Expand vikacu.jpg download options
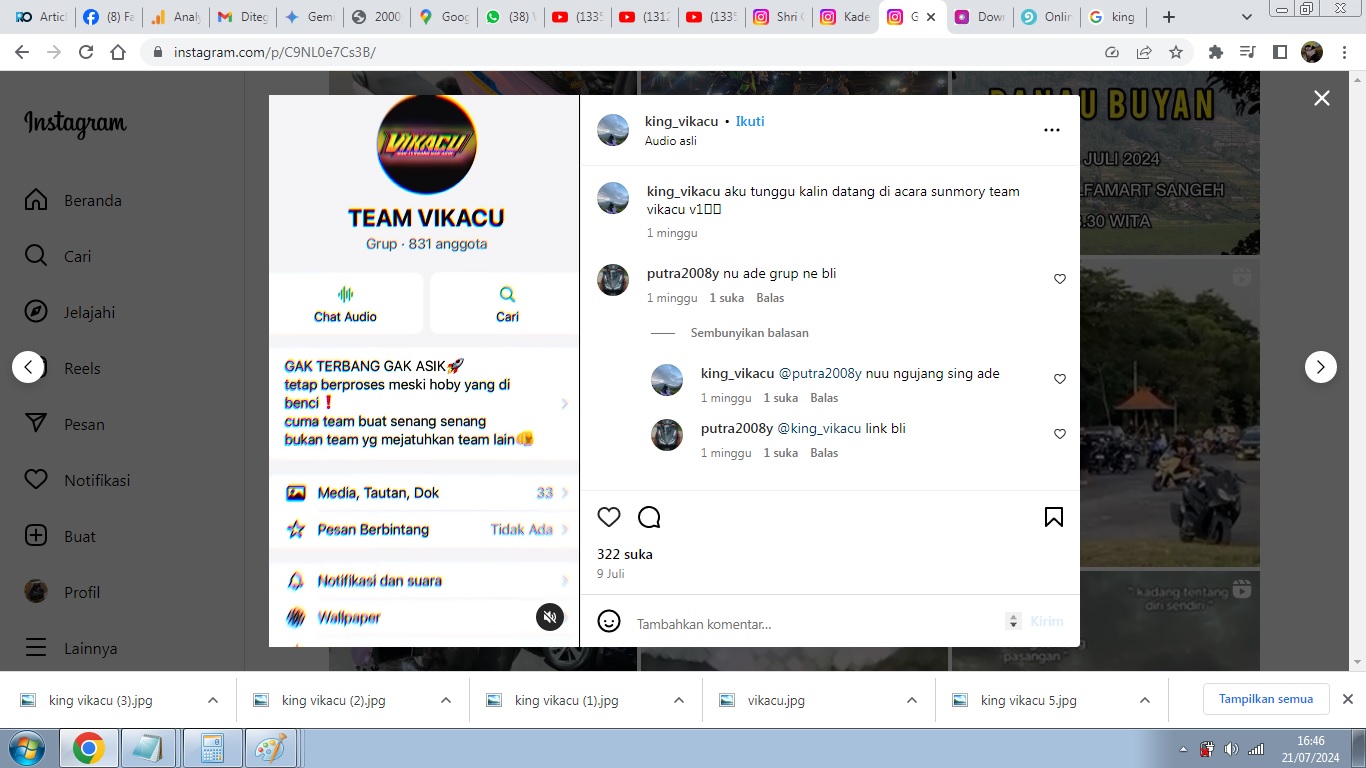Image resolution: width=1366 pixels, height=768 pixels. tap(911, 700)
